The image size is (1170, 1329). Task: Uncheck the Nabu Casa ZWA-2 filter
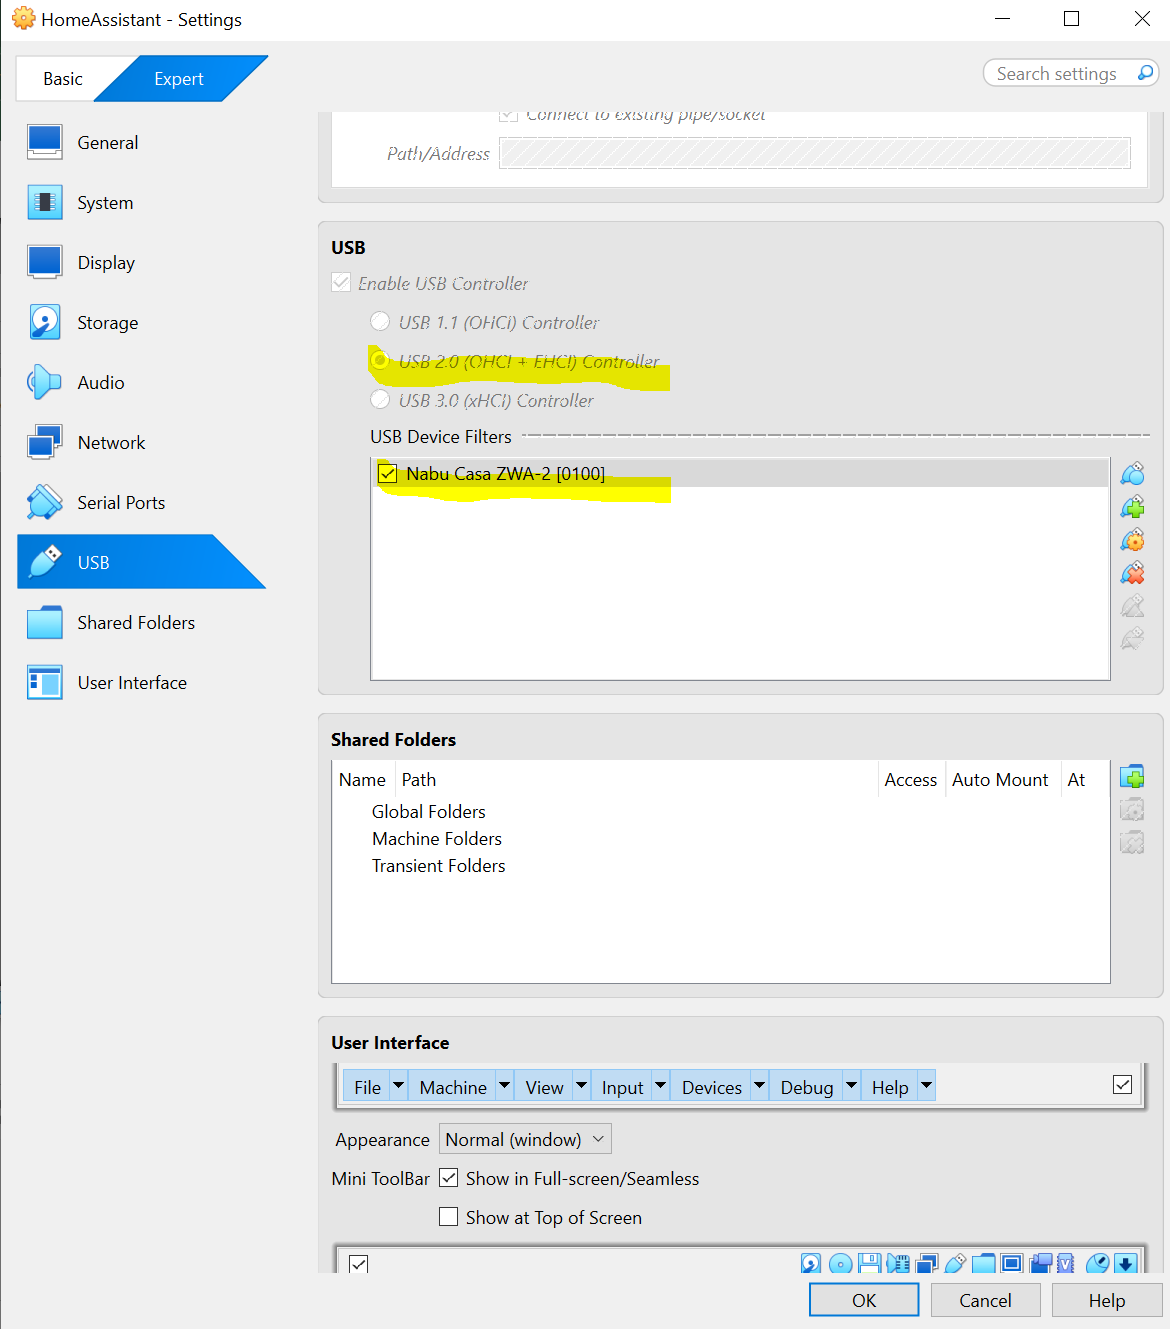point(388,473)
